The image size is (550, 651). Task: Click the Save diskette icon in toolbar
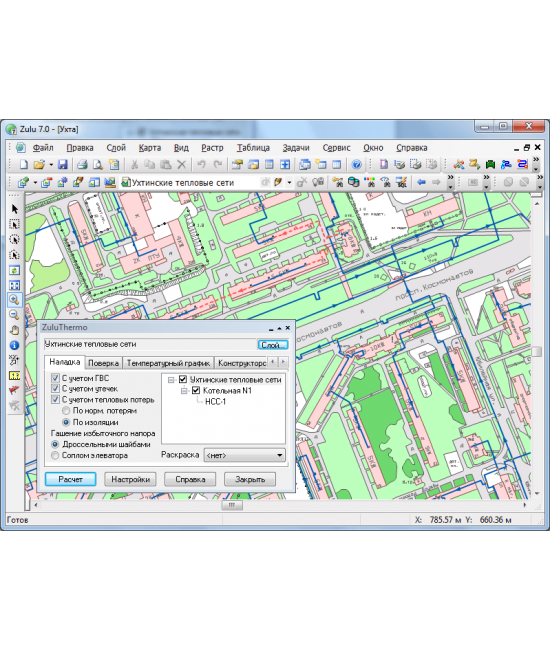(62, 165)
